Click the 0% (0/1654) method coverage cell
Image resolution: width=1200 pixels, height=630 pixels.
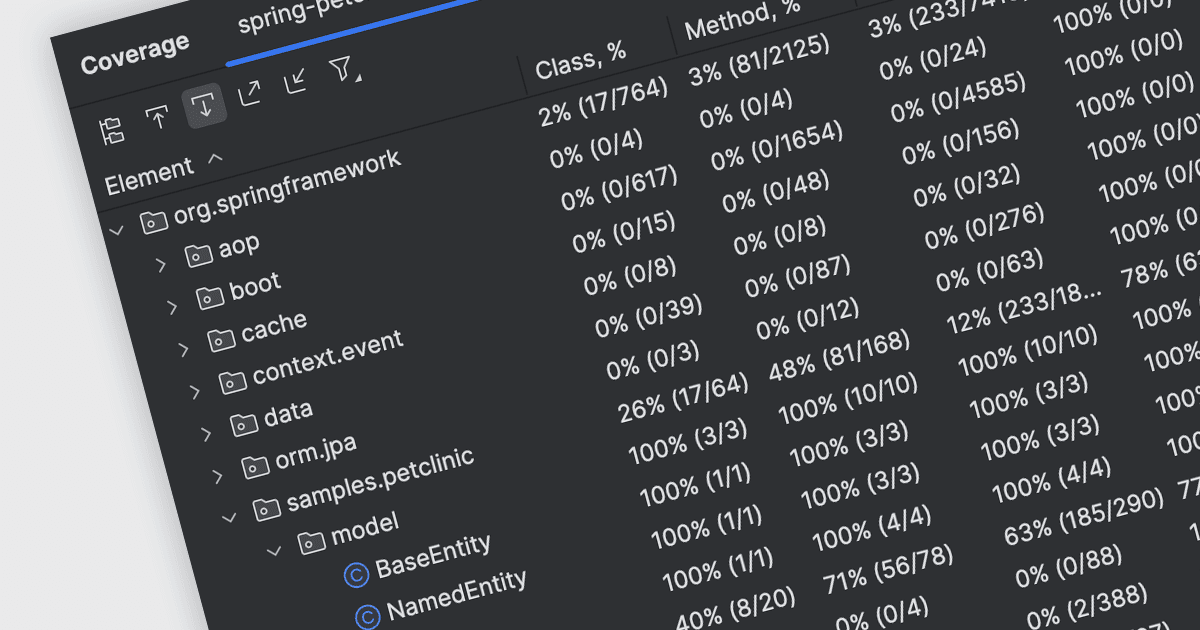[777, 145]
